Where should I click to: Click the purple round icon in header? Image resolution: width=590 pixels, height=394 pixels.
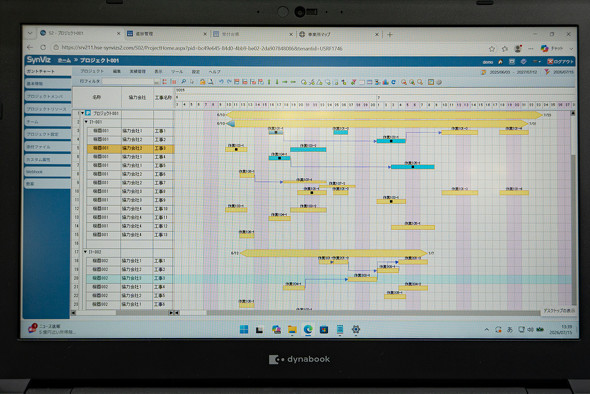click(523, 62)
